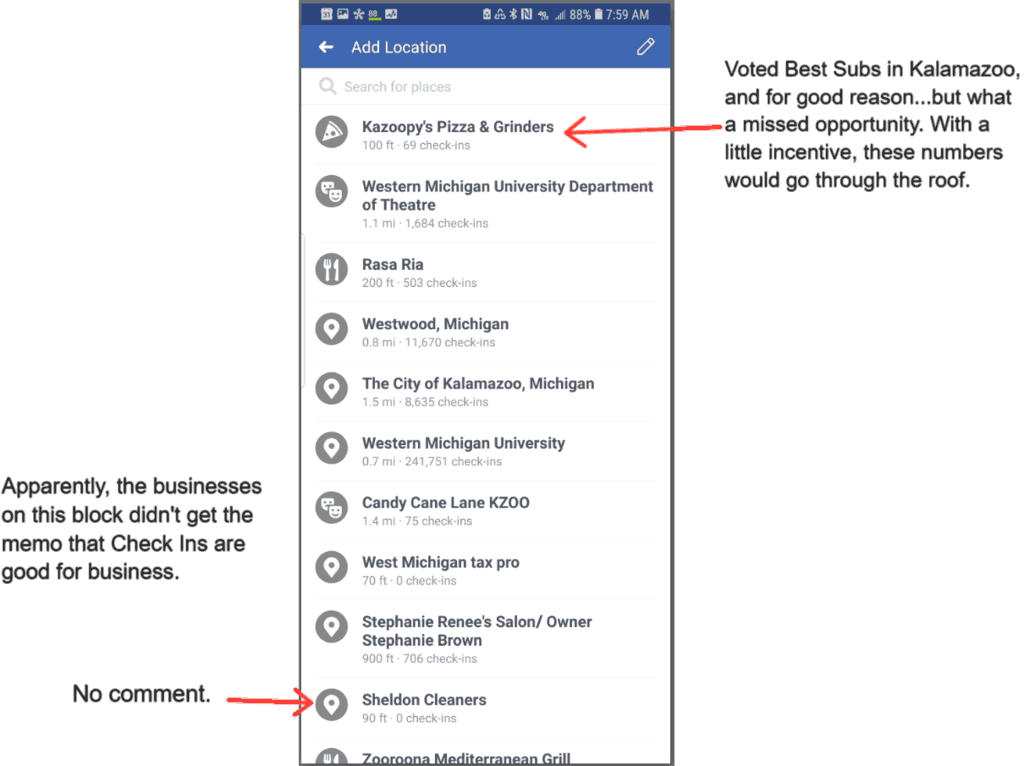The width and height of the screenshot is (1024, 766).
Task: Click into the Search for places field
Action: point(486,86)
